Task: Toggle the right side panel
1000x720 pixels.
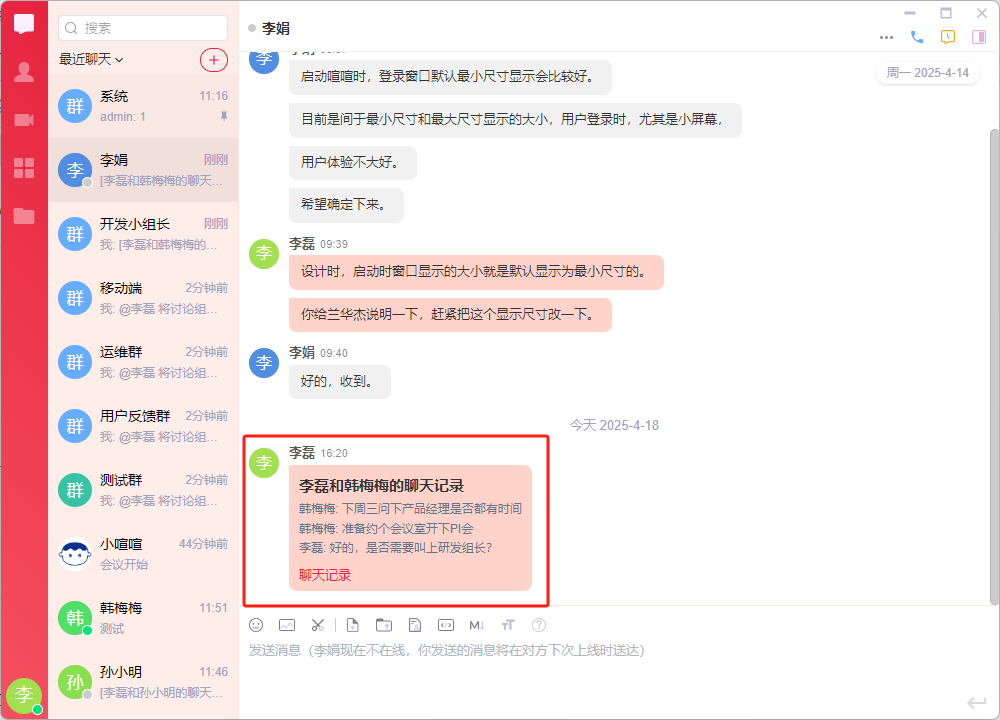Action: click(x=979, y=37)
